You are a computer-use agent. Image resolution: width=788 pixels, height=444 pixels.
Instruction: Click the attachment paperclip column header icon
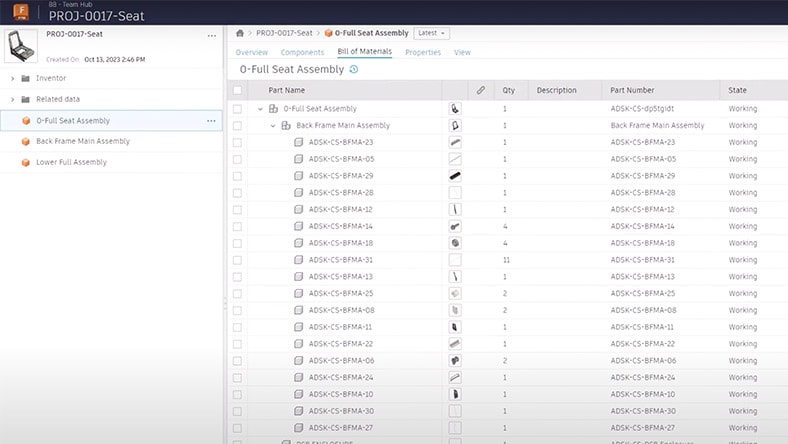tap(480, 90)
